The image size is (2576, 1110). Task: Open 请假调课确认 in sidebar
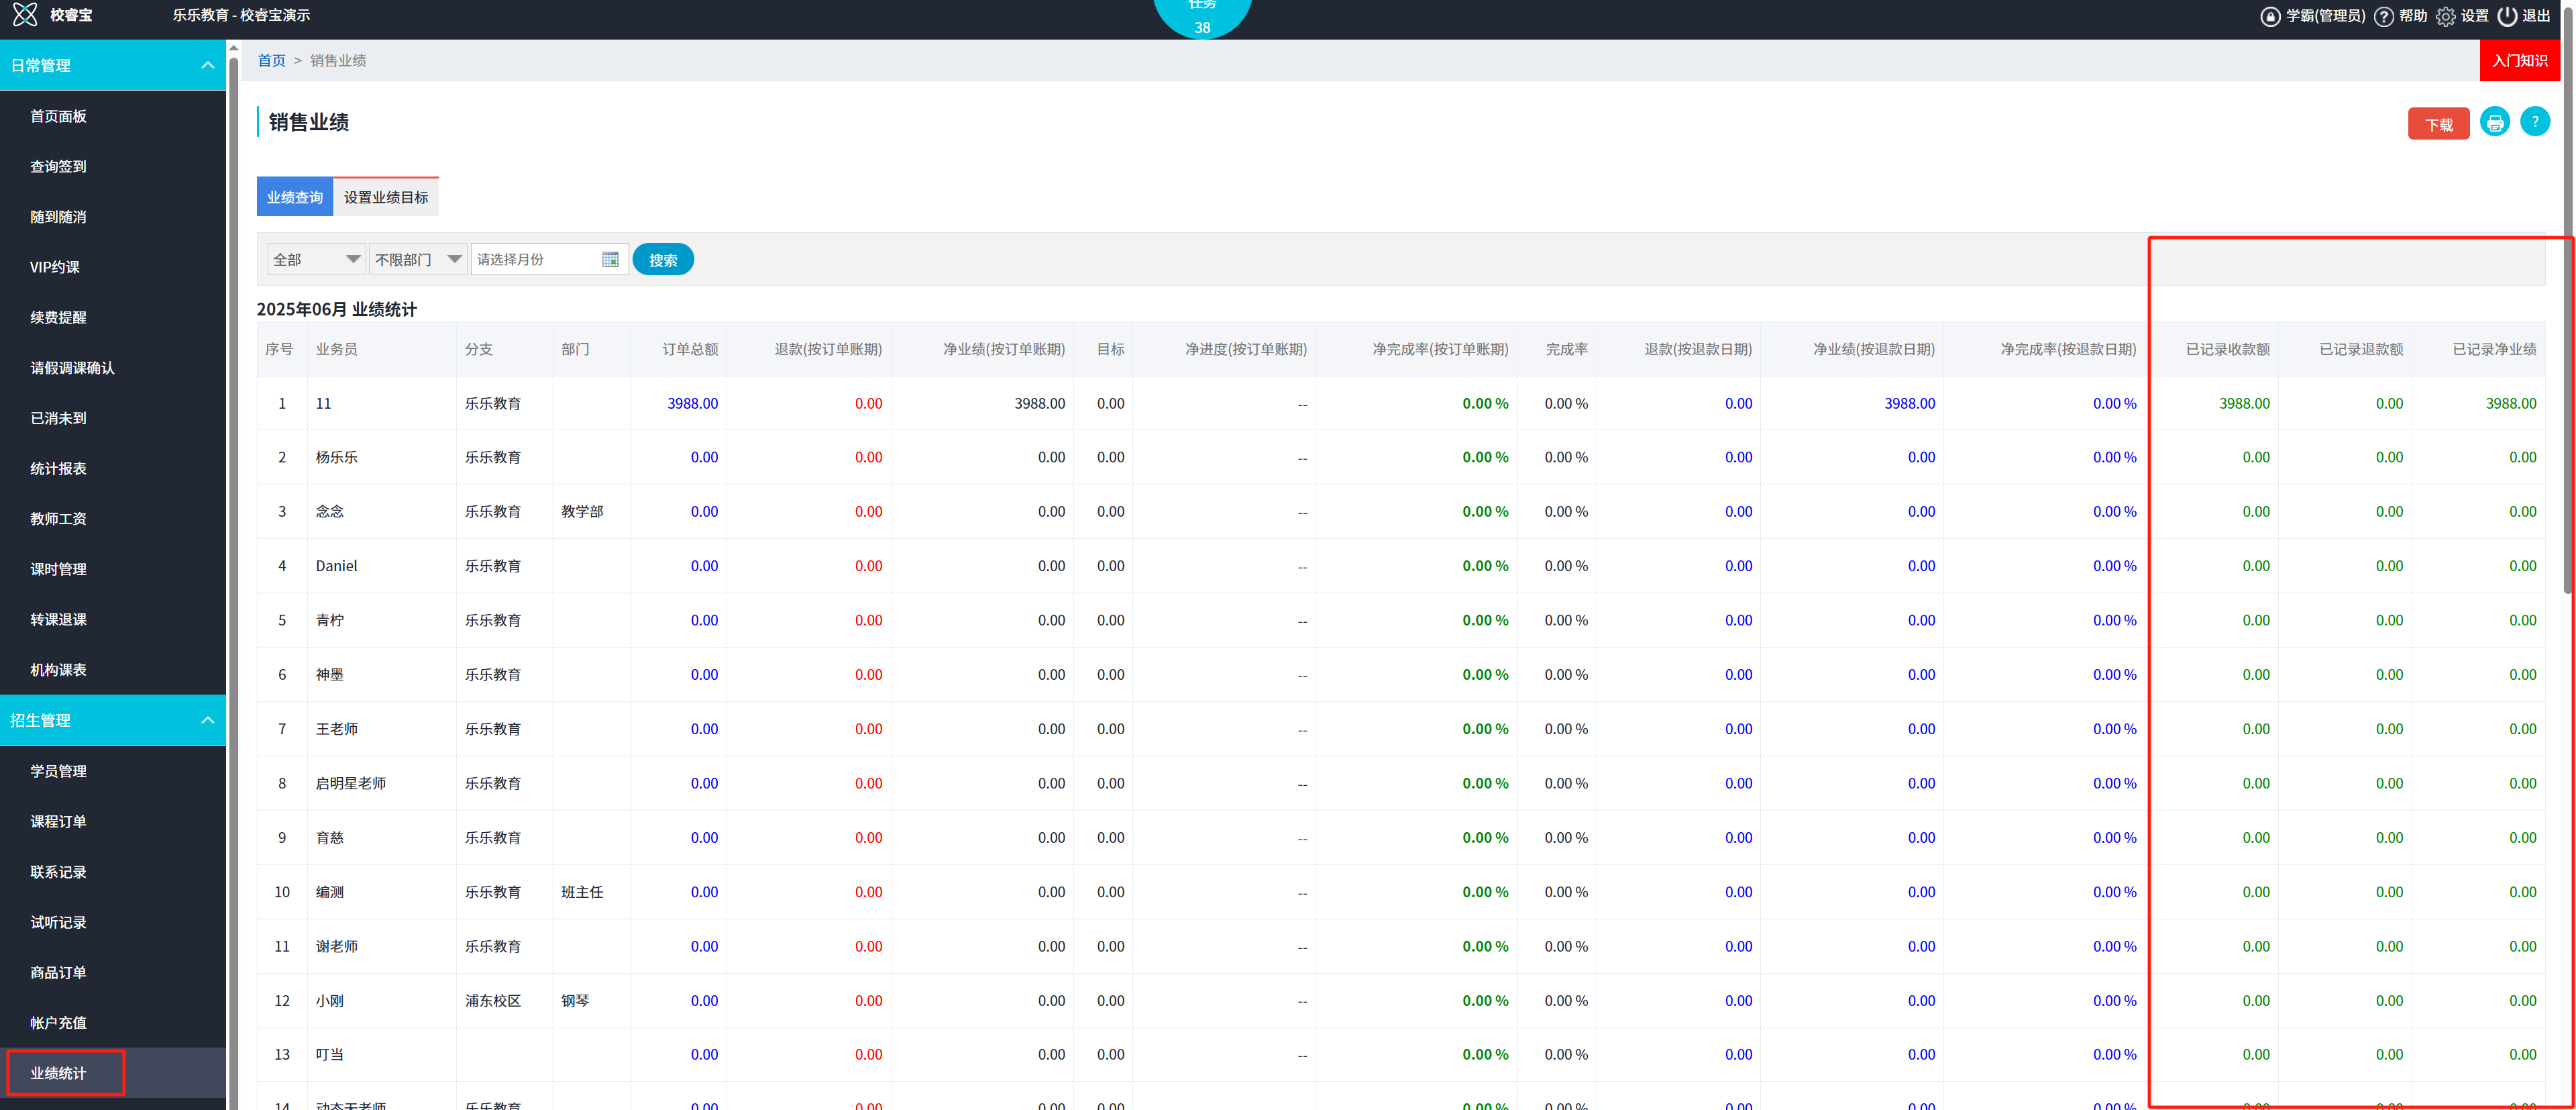point(72,368)
